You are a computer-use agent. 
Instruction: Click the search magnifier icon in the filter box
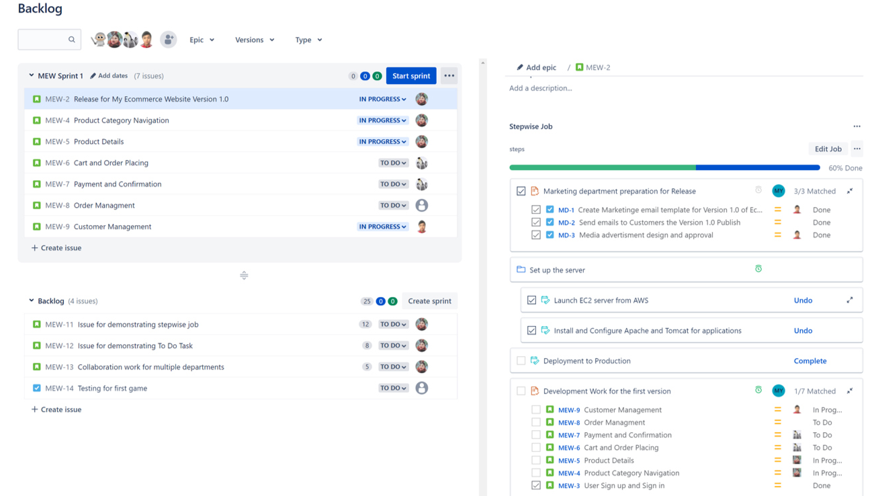(x=71, y=40)
